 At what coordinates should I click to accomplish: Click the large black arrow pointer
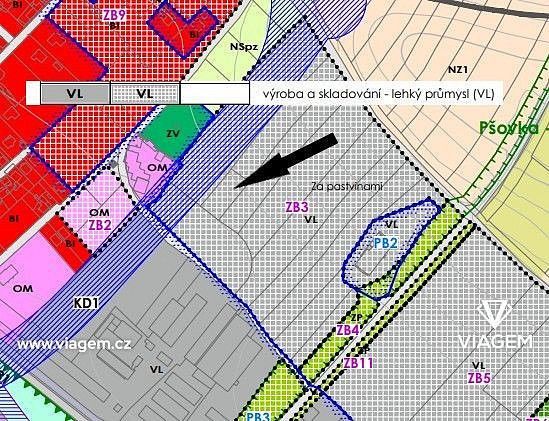point(286,161)
